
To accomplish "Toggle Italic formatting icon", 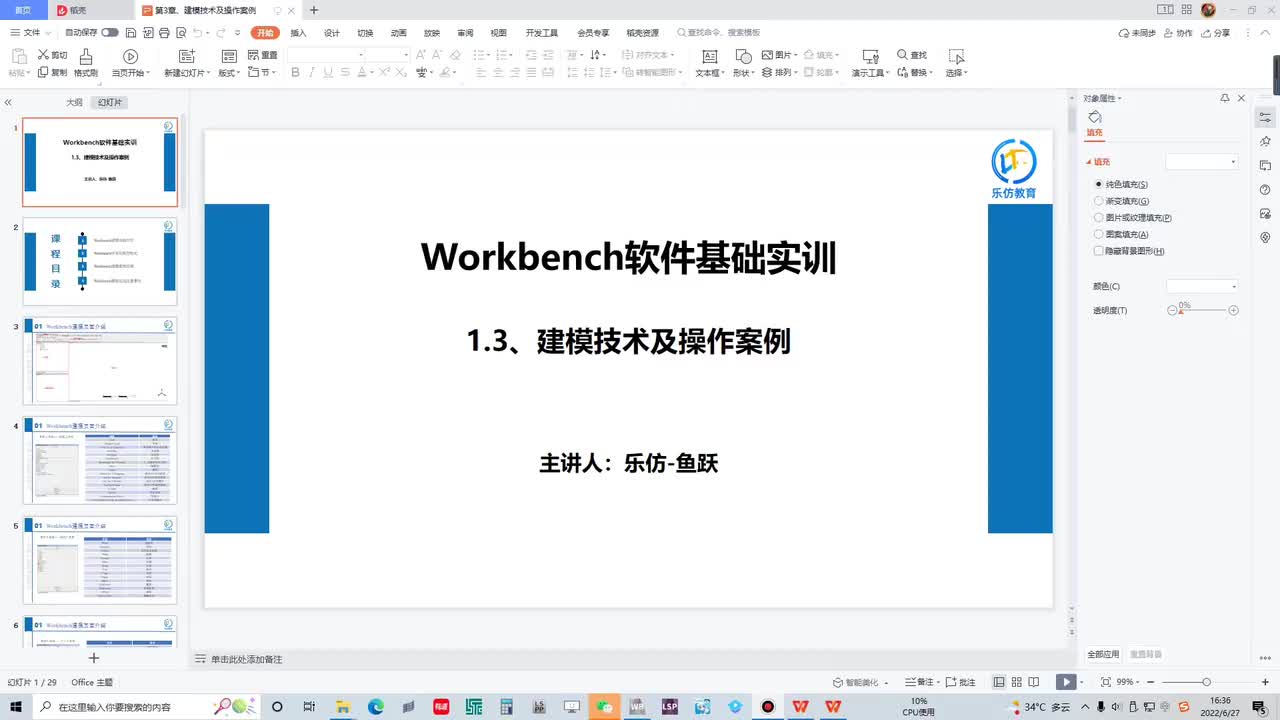I will pos(312,72).
